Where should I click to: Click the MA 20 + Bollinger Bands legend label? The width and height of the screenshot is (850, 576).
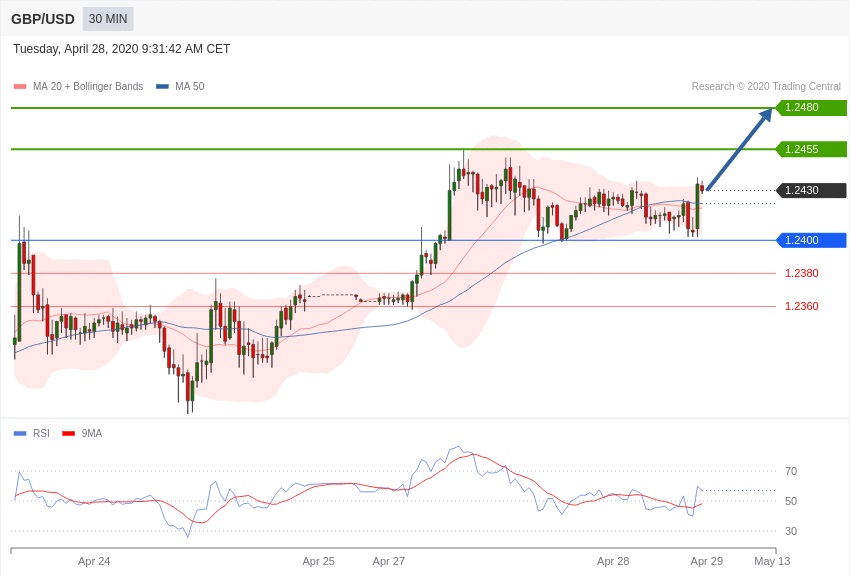point(88,86)
